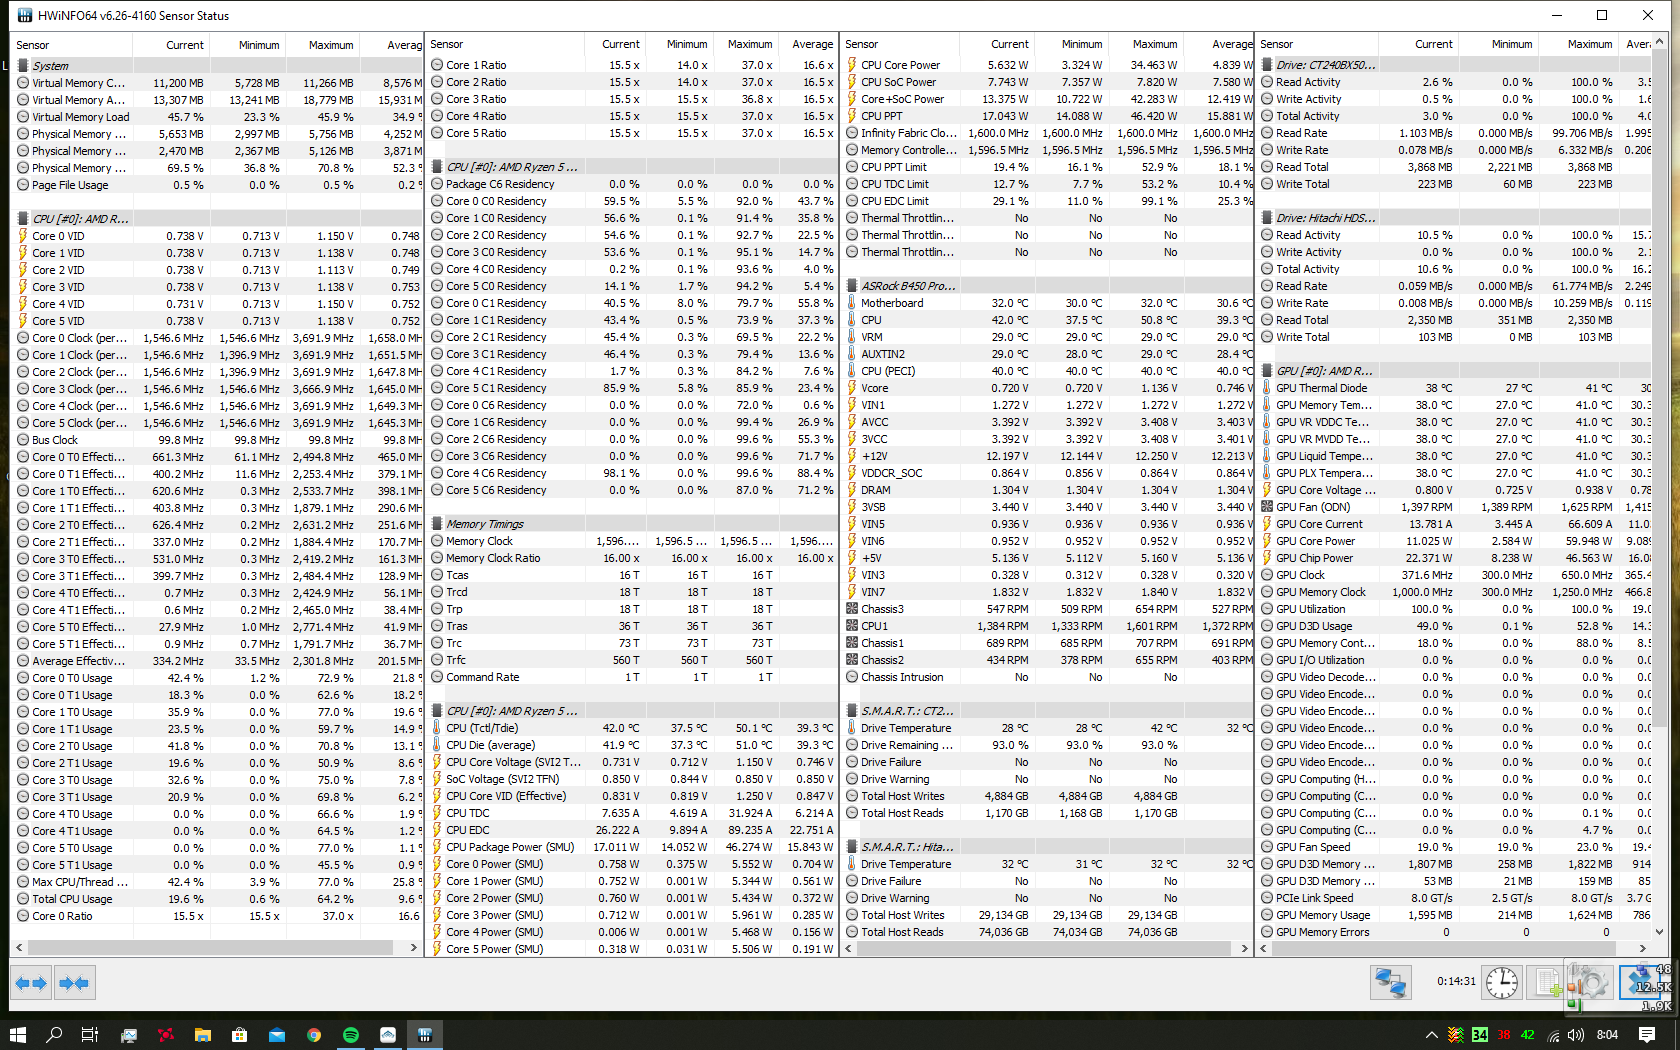Click the shrink layout arrows button
This screenshot has height=1050, width=1680.
pos(74,983)
